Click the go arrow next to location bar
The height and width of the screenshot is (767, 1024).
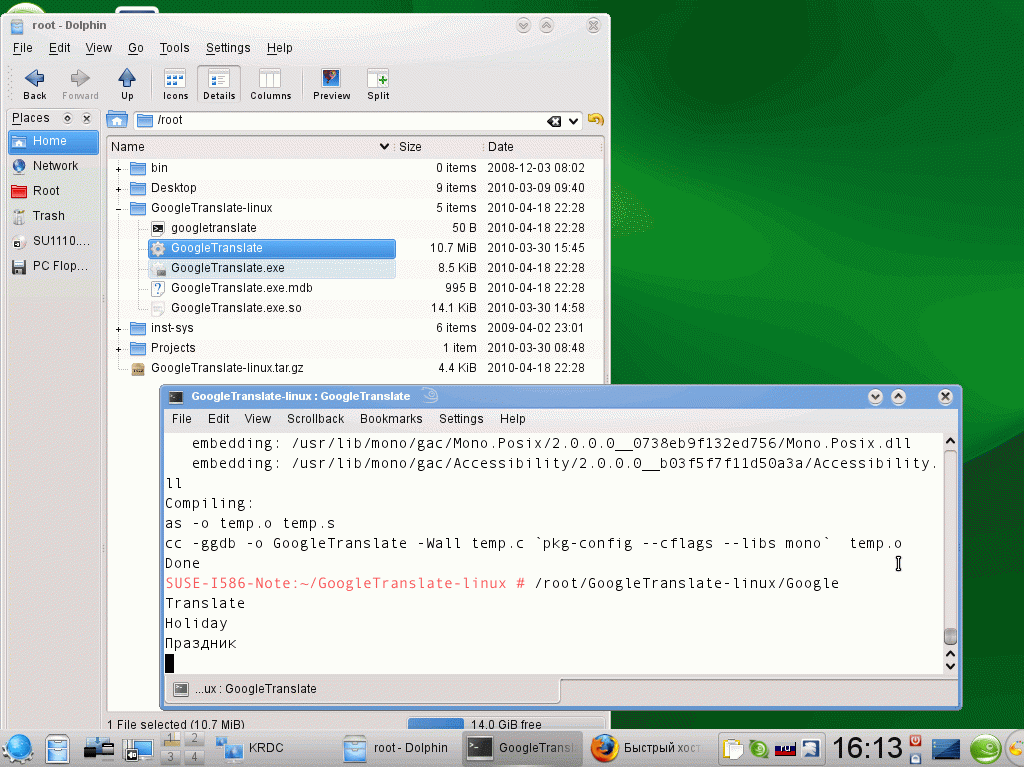(x=596, y=120)
